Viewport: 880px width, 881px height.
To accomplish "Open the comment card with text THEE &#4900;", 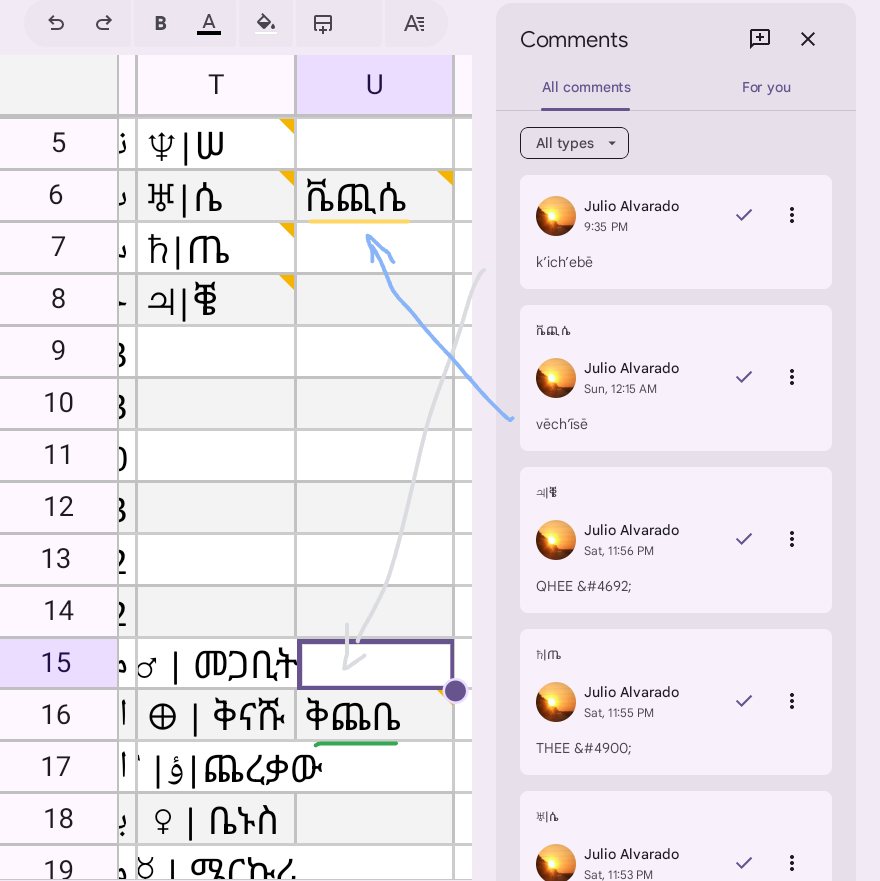I will coord(675,702).
